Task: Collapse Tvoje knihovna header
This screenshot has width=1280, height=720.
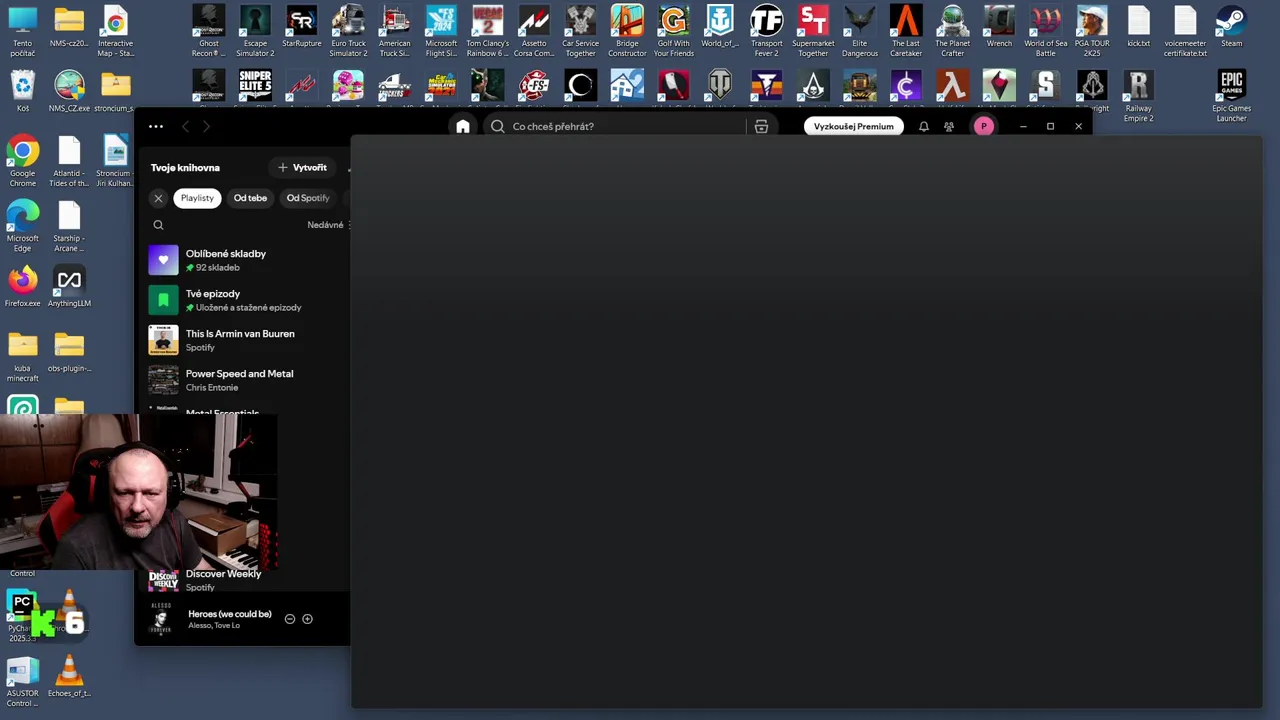Action: 185,168
